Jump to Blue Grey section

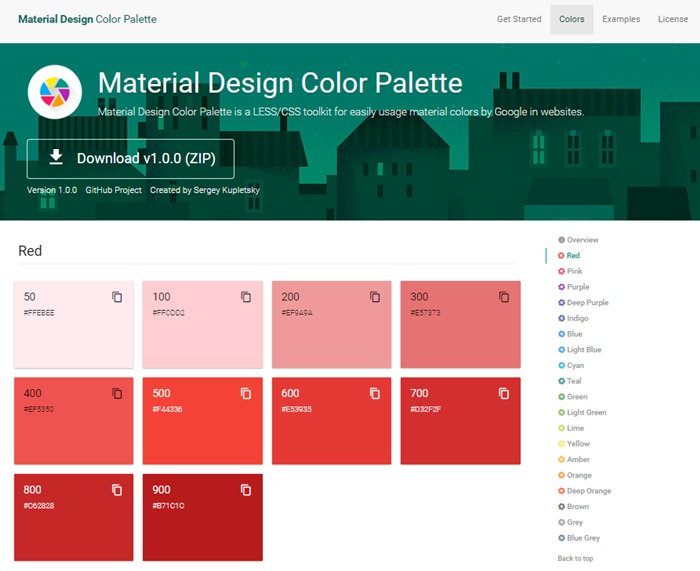coord(583,538)
